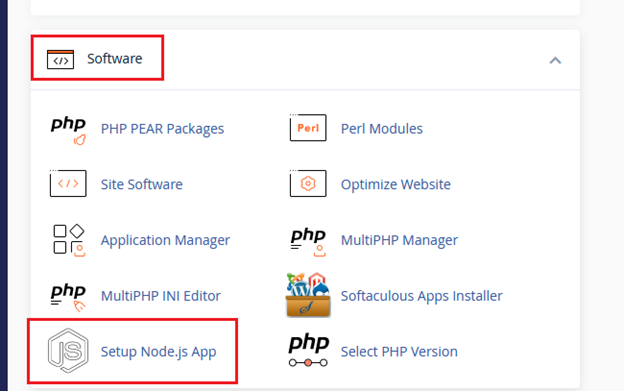Screen dimensions: 624x391
Task: Click the Select PHP Version icon
Action: tap(308, 350)
